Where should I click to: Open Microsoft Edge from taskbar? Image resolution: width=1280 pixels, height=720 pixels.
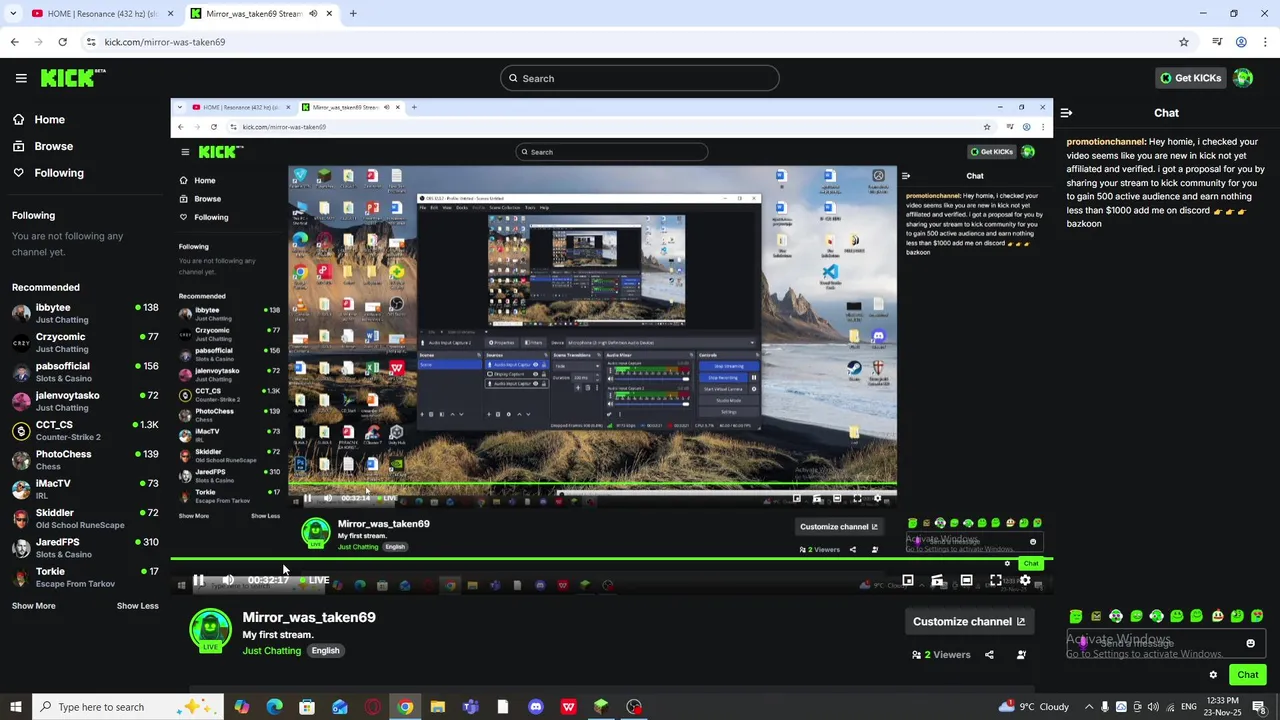point(274,707)
